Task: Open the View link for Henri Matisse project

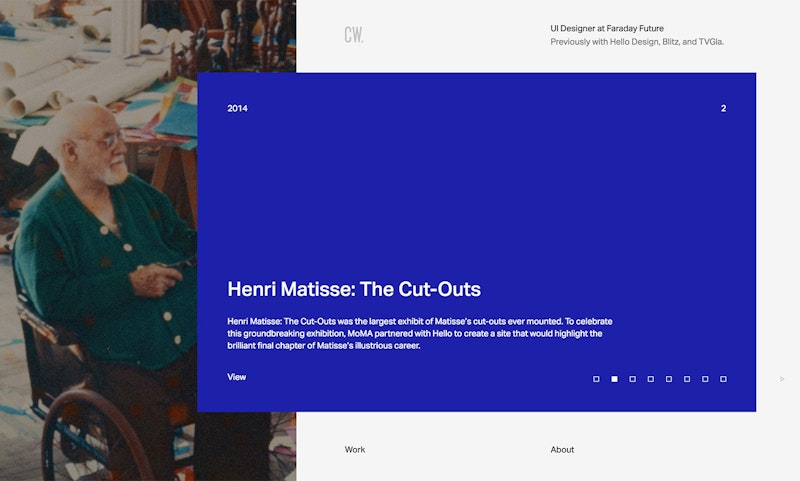Action: [237, 377]
